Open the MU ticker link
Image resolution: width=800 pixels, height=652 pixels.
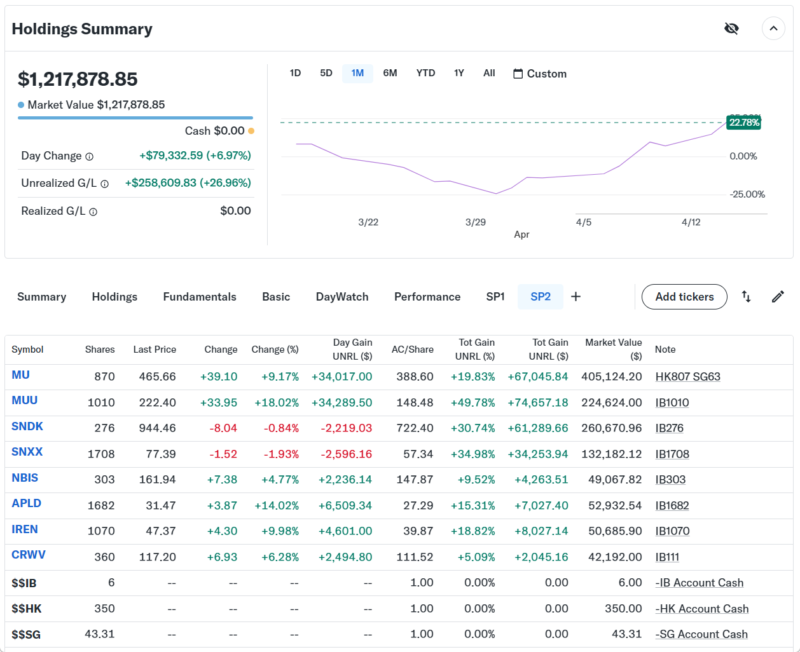pyautogui.click(x=20, y=375)
